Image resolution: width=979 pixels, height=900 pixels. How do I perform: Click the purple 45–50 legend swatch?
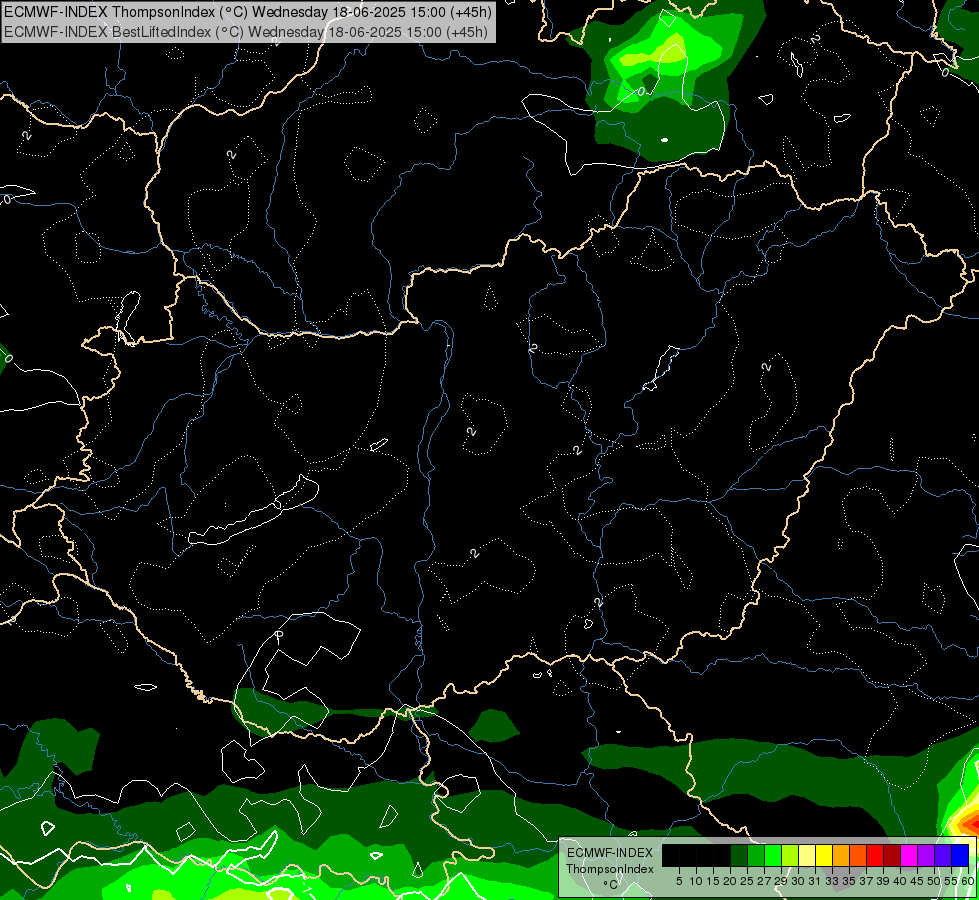point(926,855)
